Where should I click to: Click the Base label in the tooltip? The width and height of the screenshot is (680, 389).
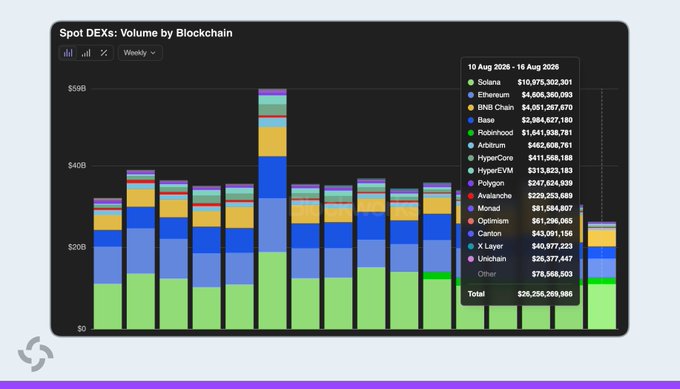(486, 120)
